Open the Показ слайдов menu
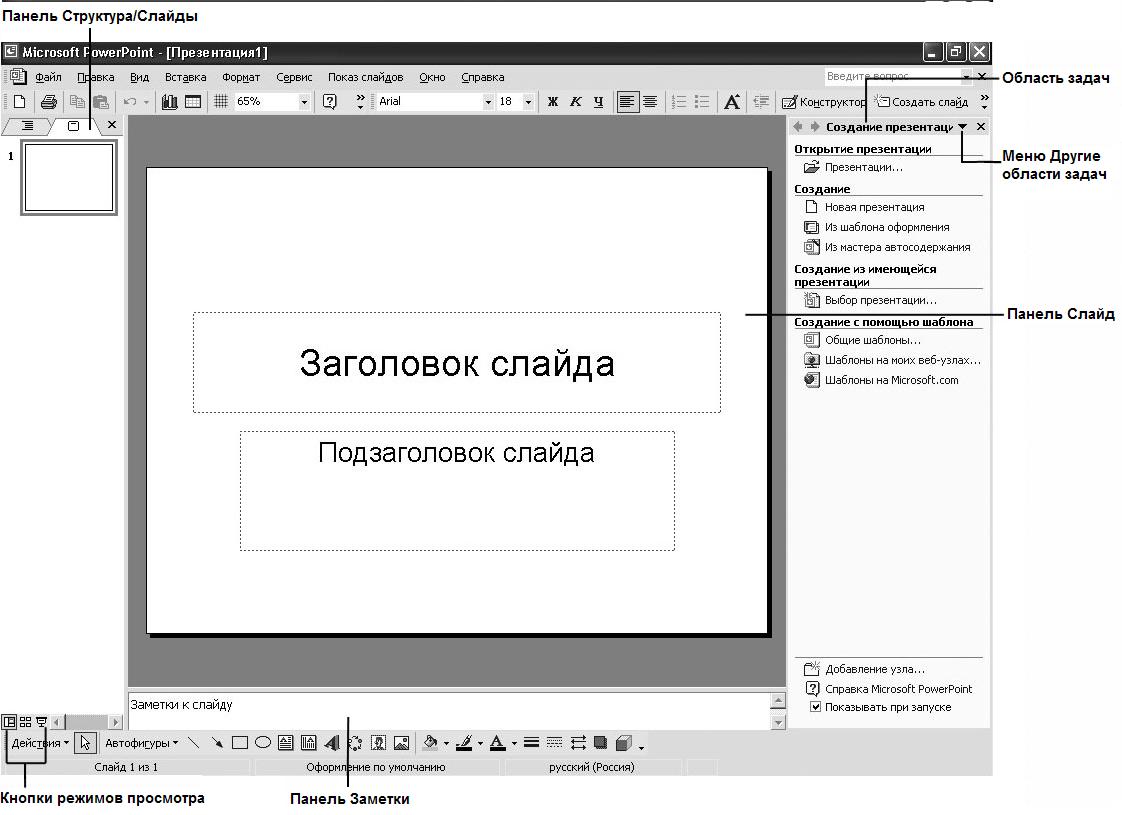This screenshot has height=815, width=1122. tap(366, 77)
